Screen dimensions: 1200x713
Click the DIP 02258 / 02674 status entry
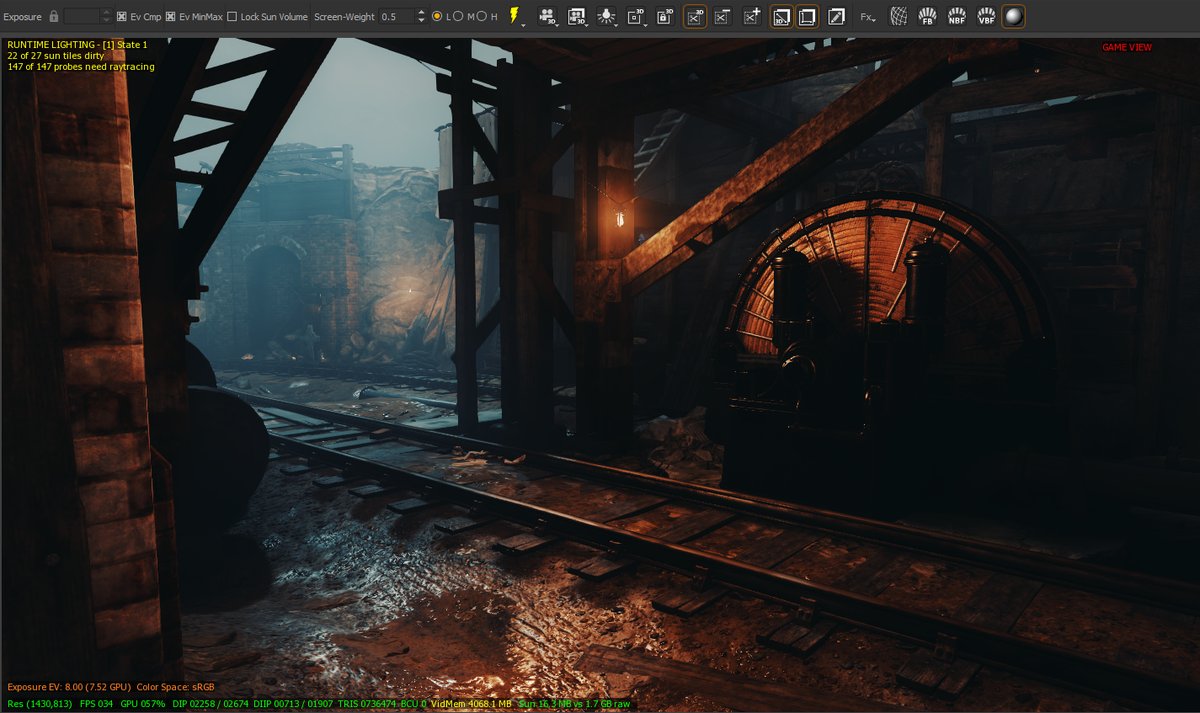click(x=210, y=704)
